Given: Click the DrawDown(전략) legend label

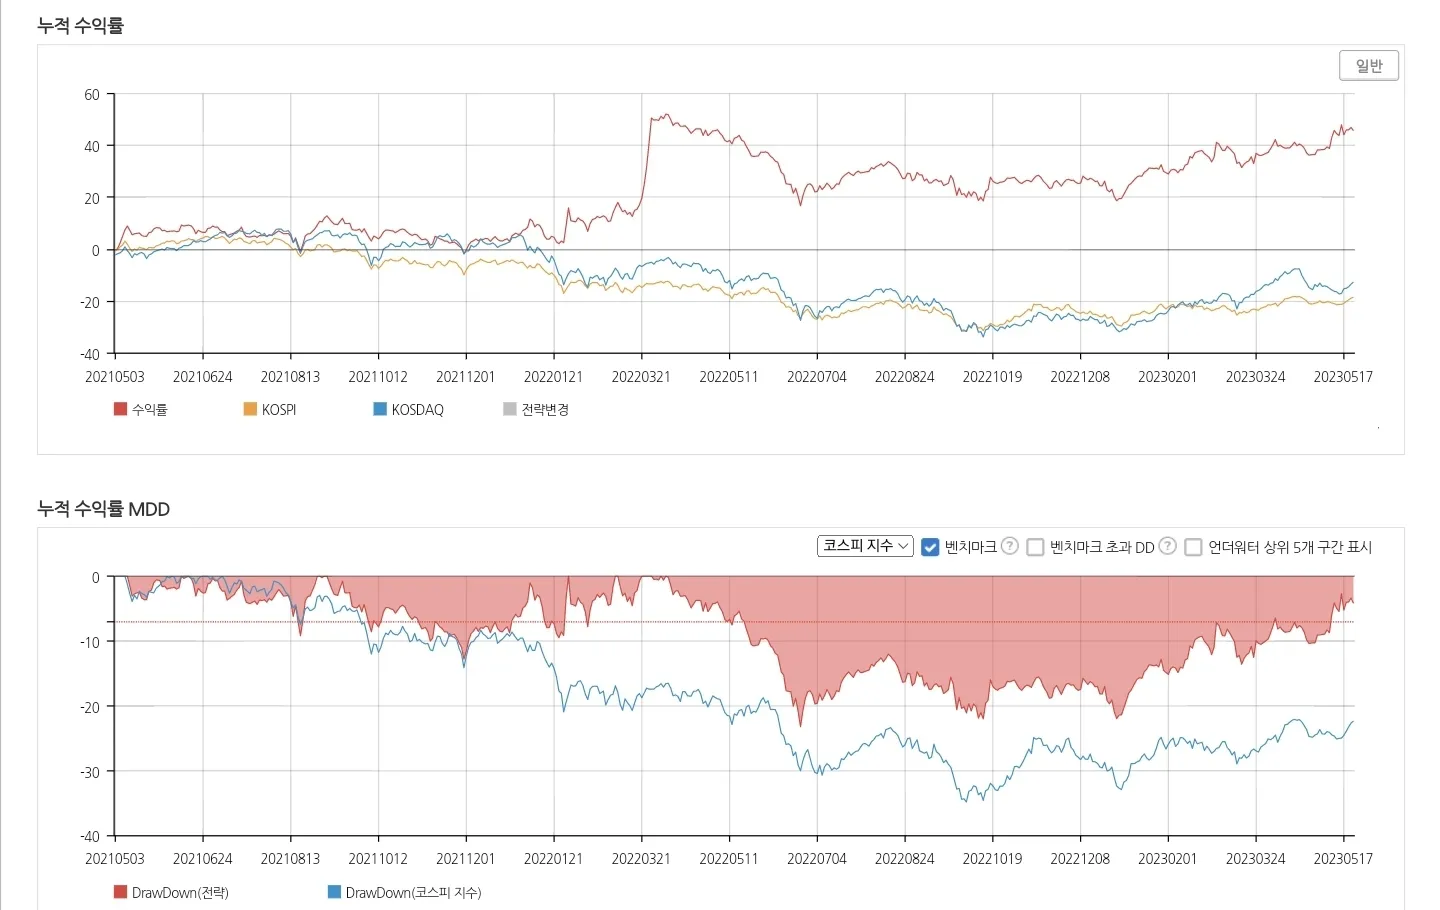Looking at the screenshot, I should (180, 893).
